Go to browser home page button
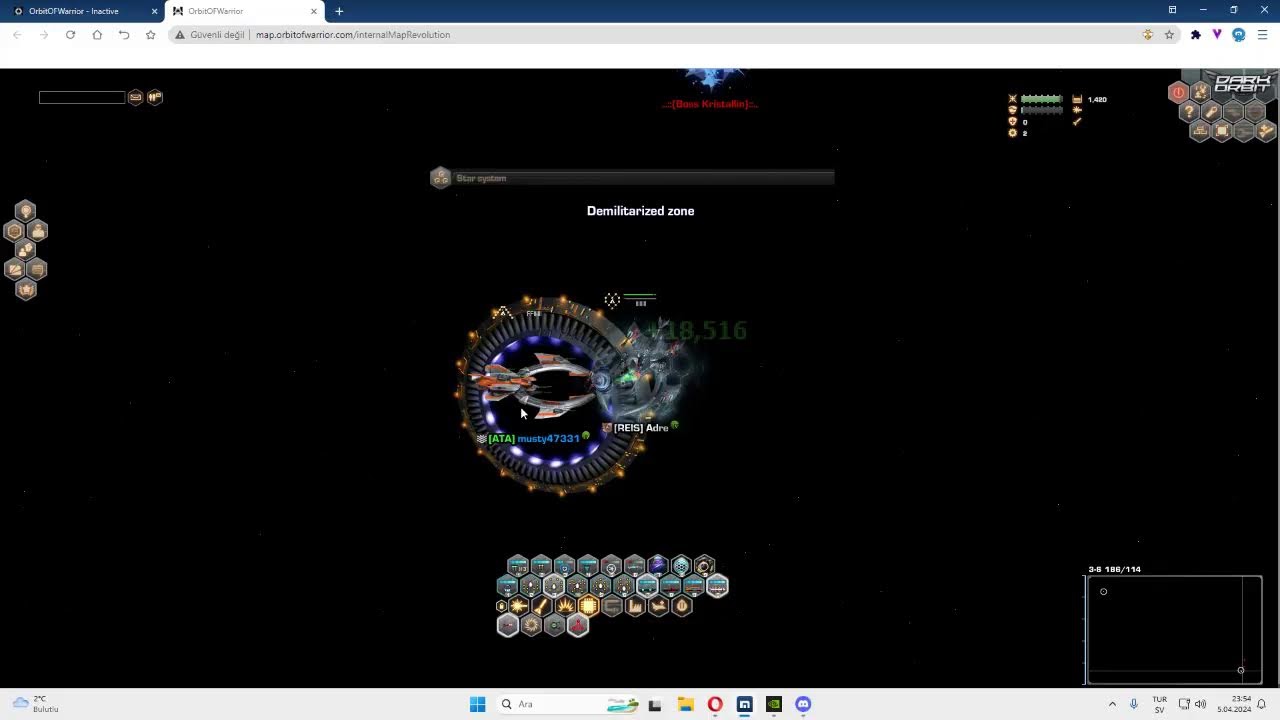The height and width of the screenshot is (720, 1280). click(x=97, y=34)
